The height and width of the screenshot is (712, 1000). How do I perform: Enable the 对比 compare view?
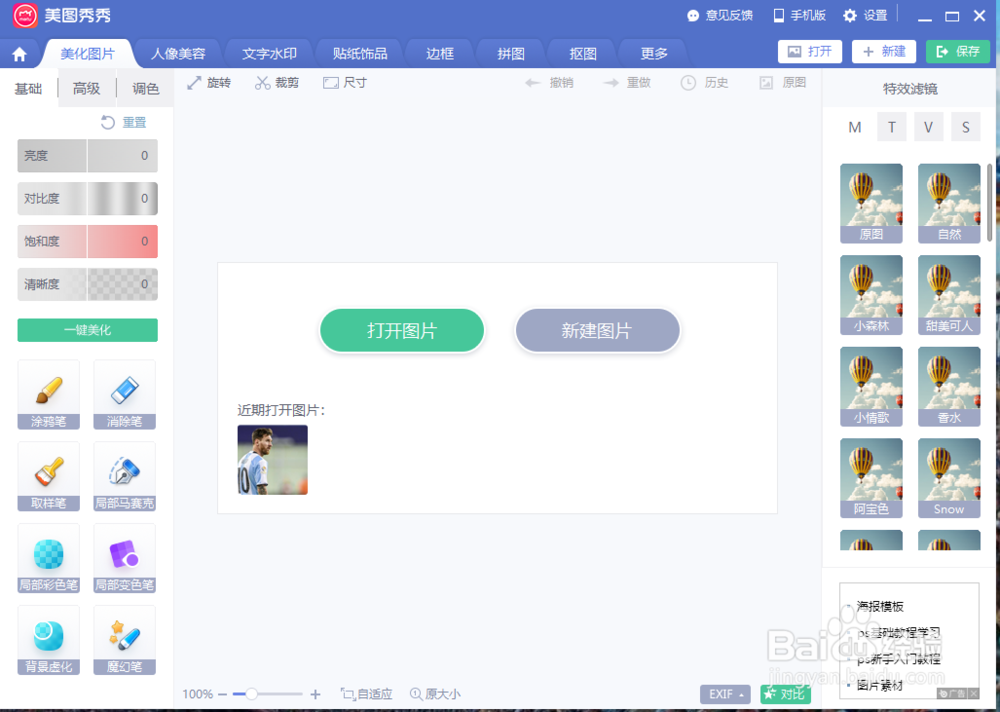tap(786, 693)
